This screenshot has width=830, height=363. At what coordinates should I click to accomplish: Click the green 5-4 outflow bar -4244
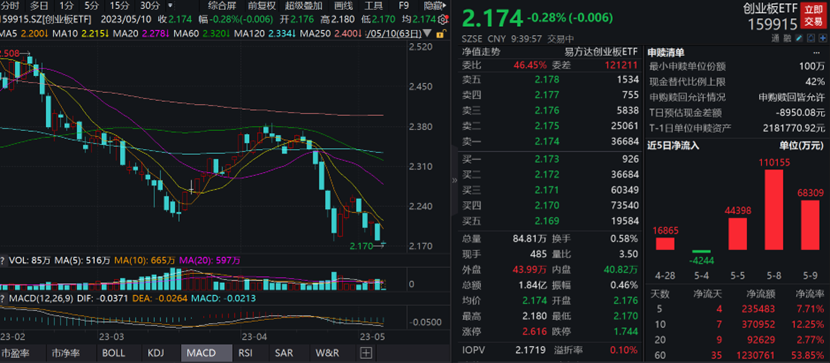coord(702,251)
